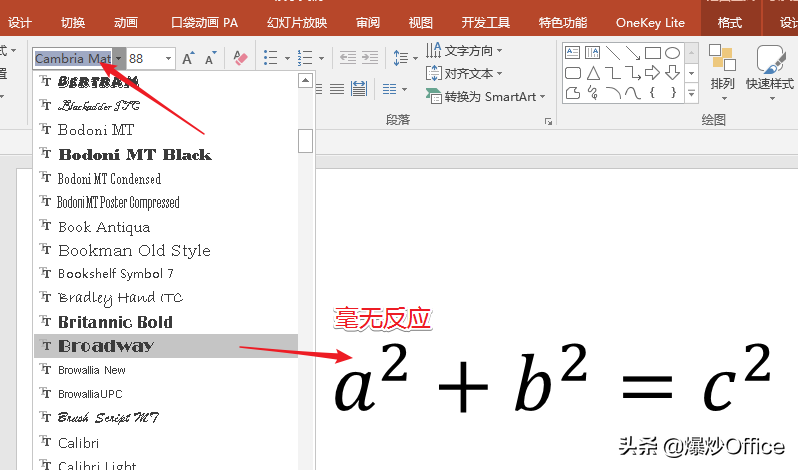Clear all text formatting with eraser icon
The image size is (798, 470).
(x=240, y=58)
